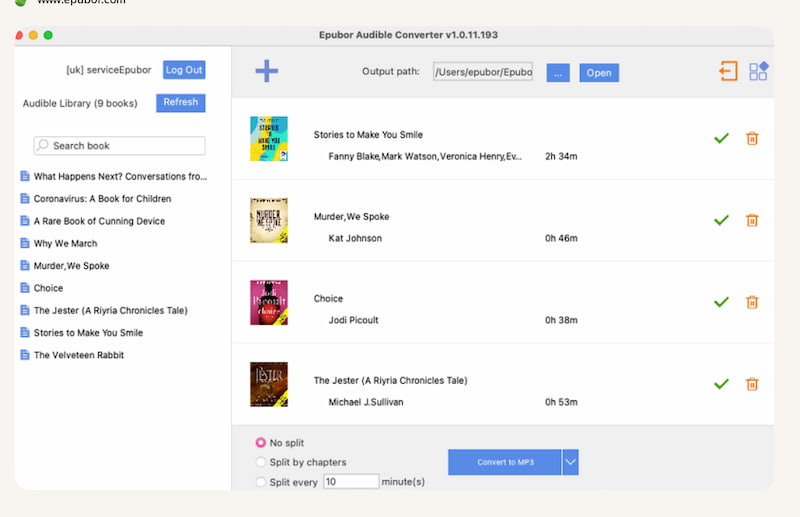This screenshot has width=800, height=517.
Task: Select Choice in the sidebar library
Action: click(x=48, y=288)
